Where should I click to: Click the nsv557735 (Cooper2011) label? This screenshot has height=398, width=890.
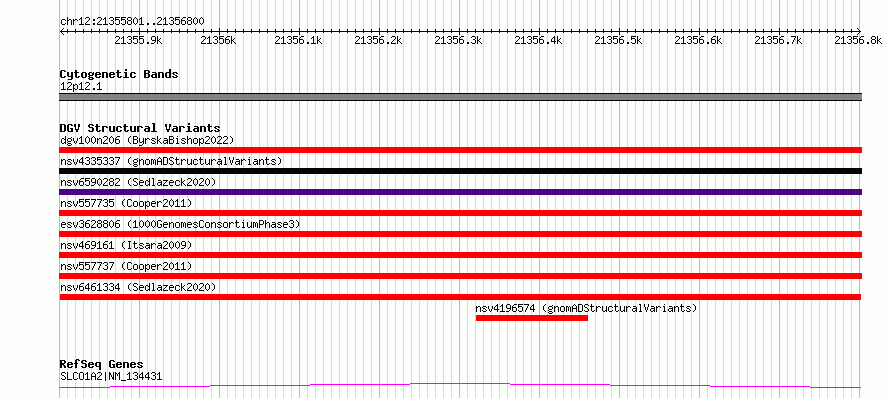[126, 203]
